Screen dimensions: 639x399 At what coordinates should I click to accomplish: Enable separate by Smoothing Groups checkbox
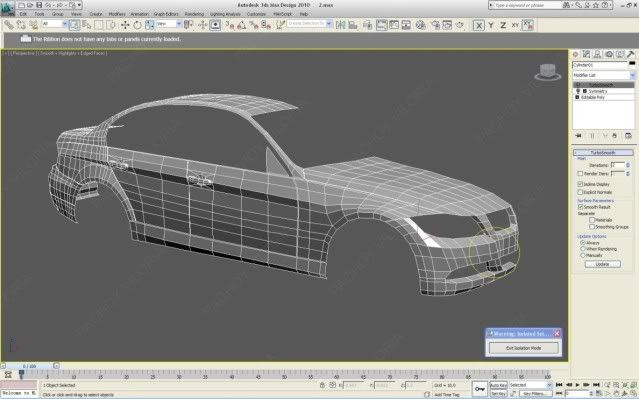[592, 227]
